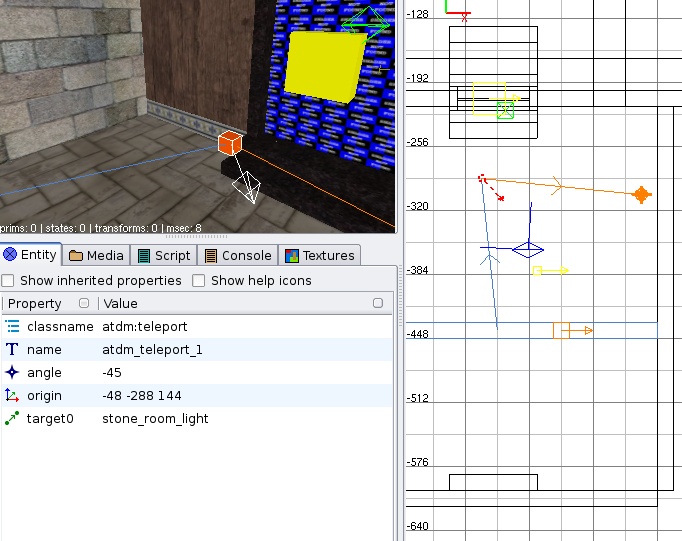Select the classname property list icon
Image resolution: width=682 pixels, height=541 pixels.
12,326
